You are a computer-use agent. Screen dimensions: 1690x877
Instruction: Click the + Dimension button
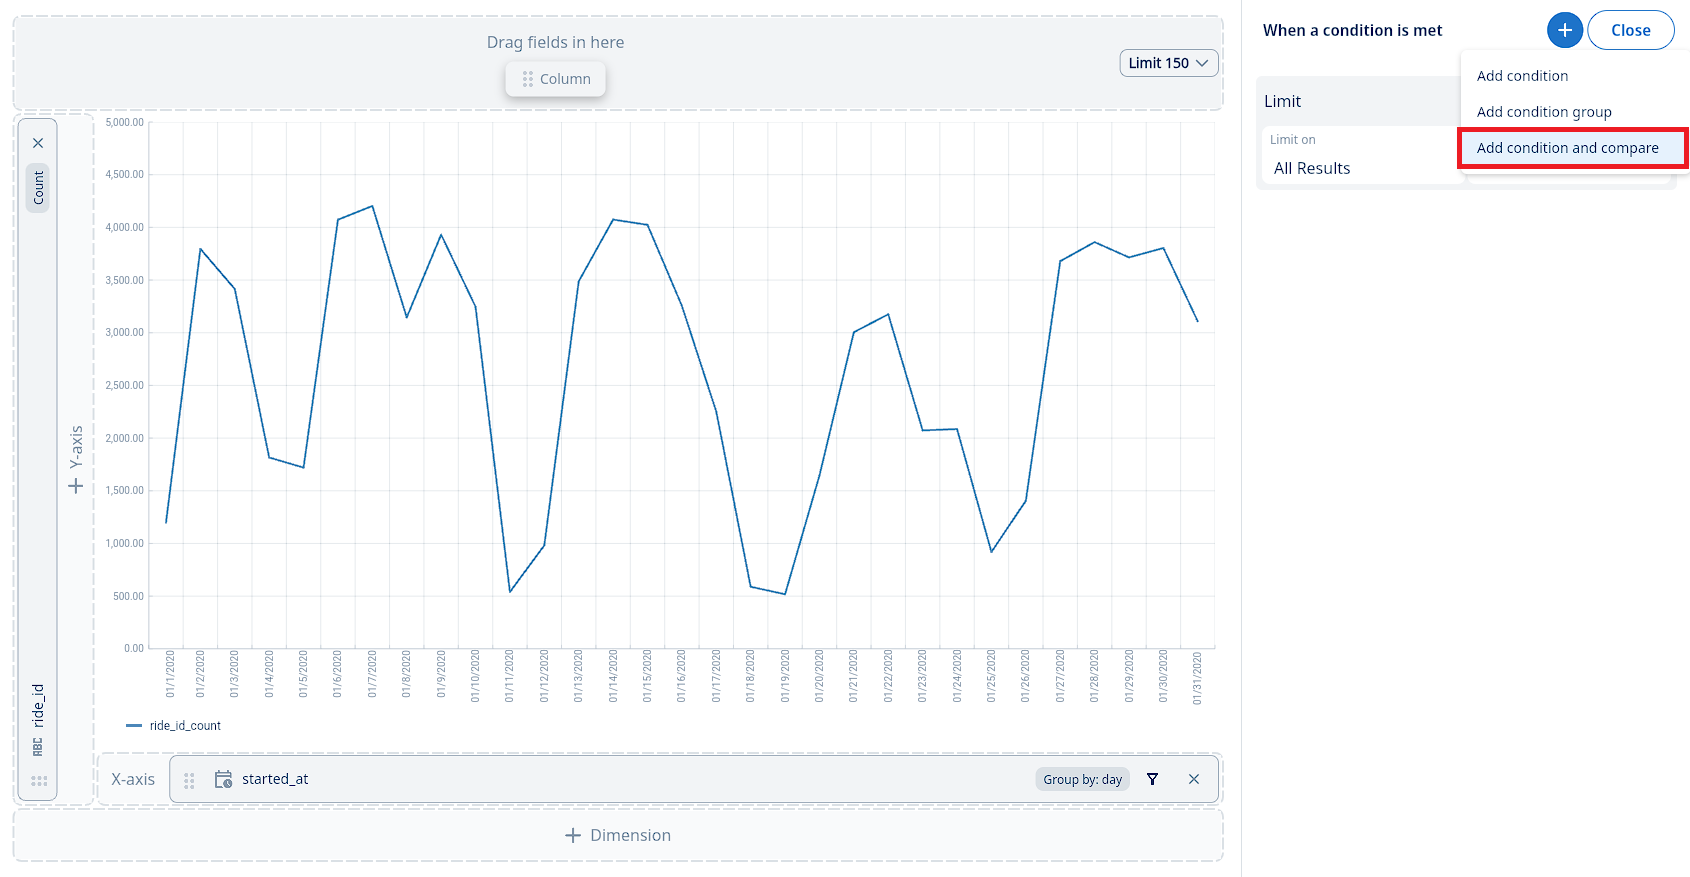[618, 835]
